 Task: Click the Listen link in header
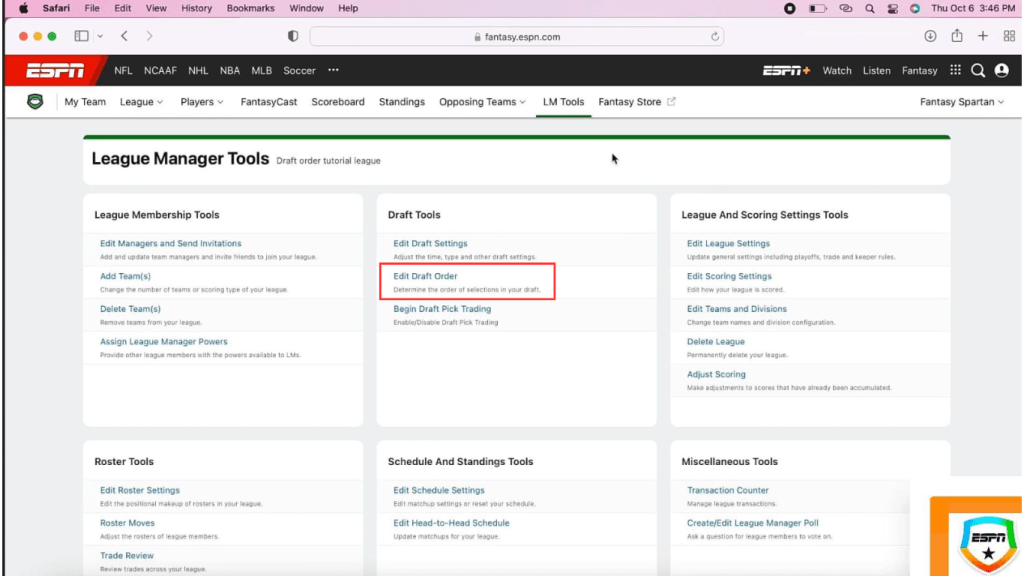click(876, 71)
